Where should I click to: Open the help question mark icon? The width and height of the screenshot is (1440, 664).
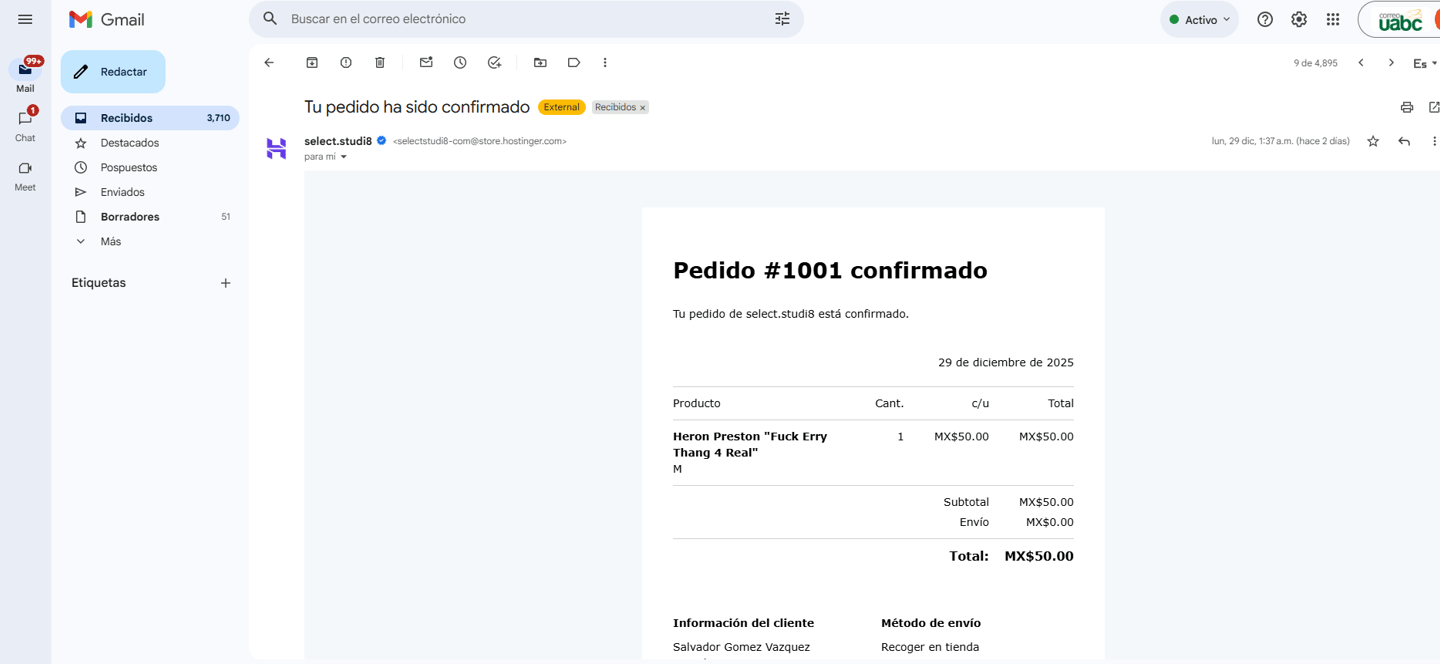pyautogui.click(x=1265, y=19)
